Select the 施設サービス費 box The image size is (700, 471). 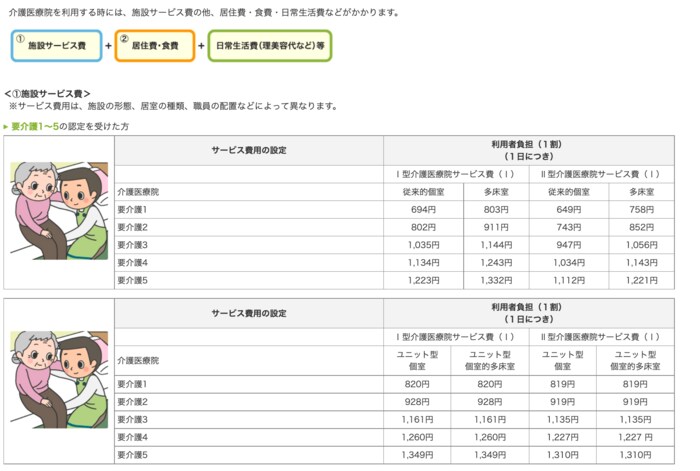click(x=56, y=46)
